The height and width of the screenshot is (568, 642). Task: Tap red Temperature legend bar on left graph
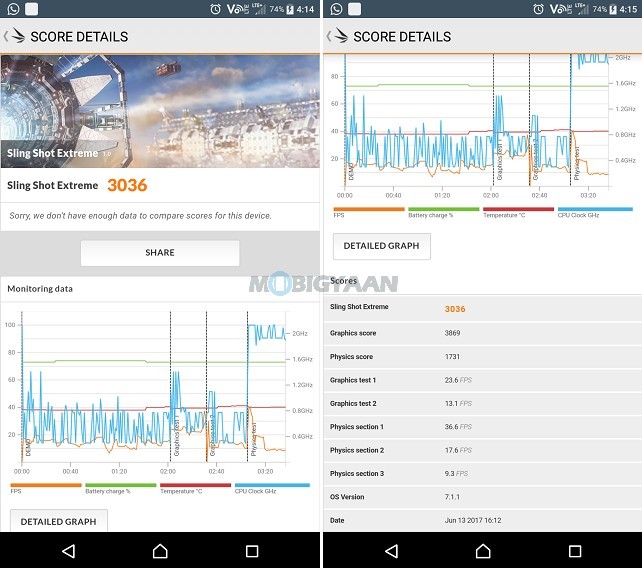point(196,485)
